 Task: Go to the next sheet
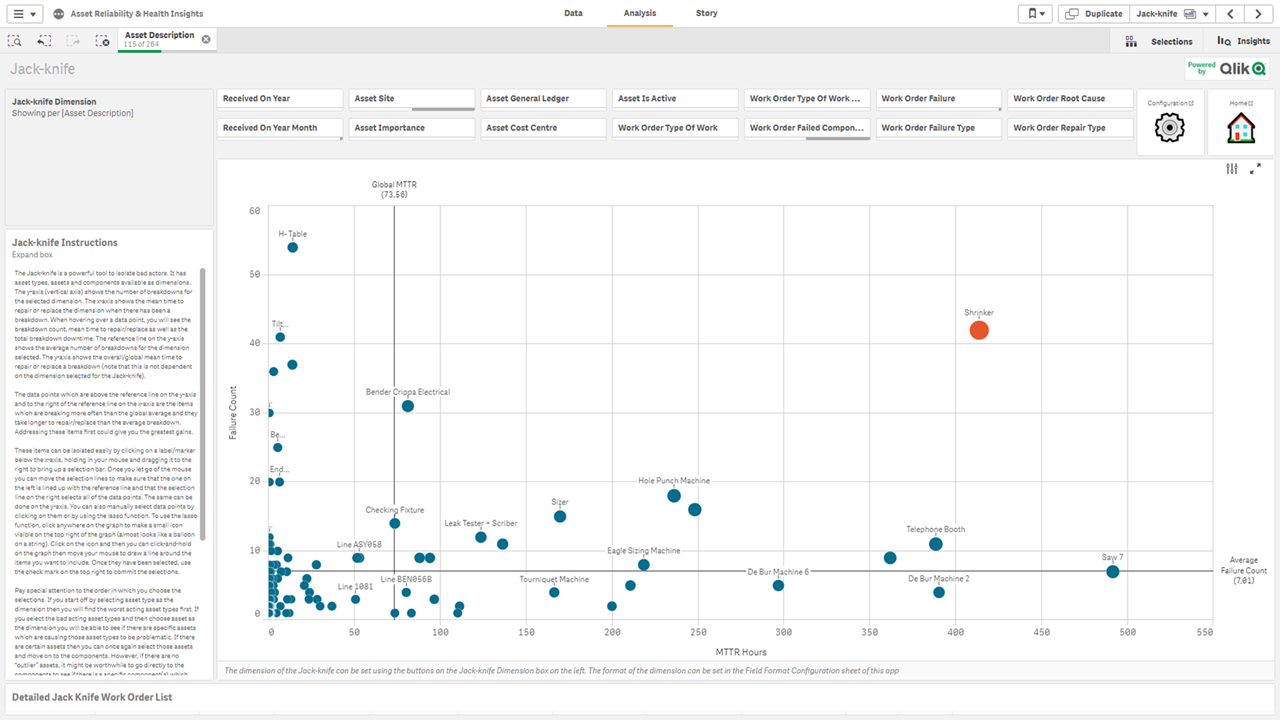[1258, 14]
